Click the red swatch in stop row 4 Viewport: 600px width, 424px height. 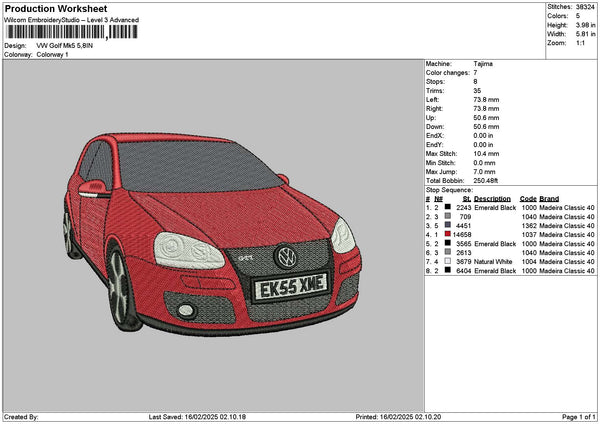tap(447, 234)
